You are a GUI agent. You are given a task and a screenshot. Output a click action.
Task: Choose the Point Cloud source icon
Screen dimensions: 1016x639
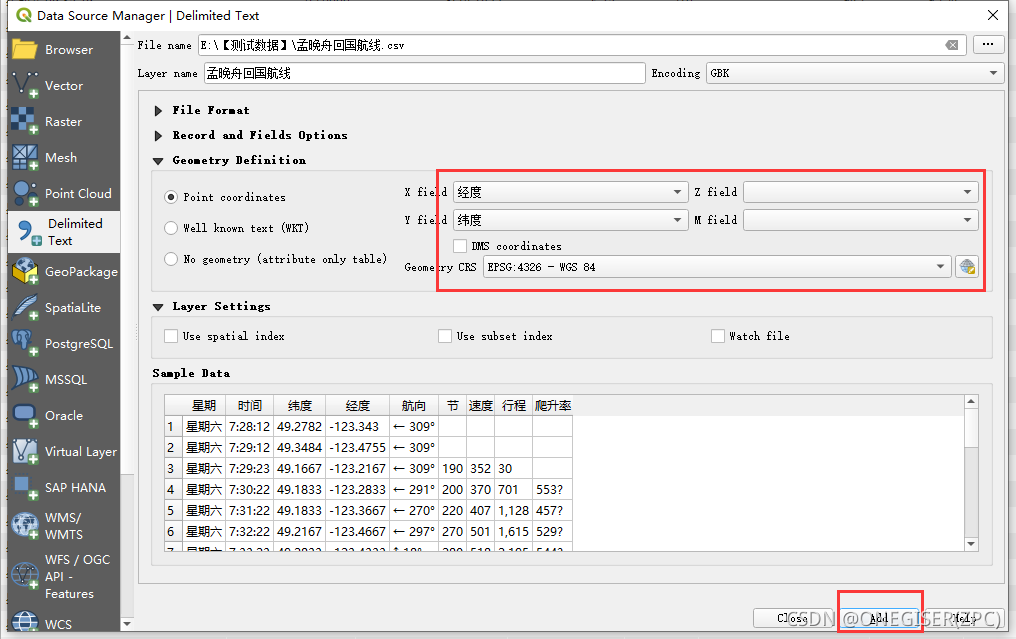[x=25, y=193]
